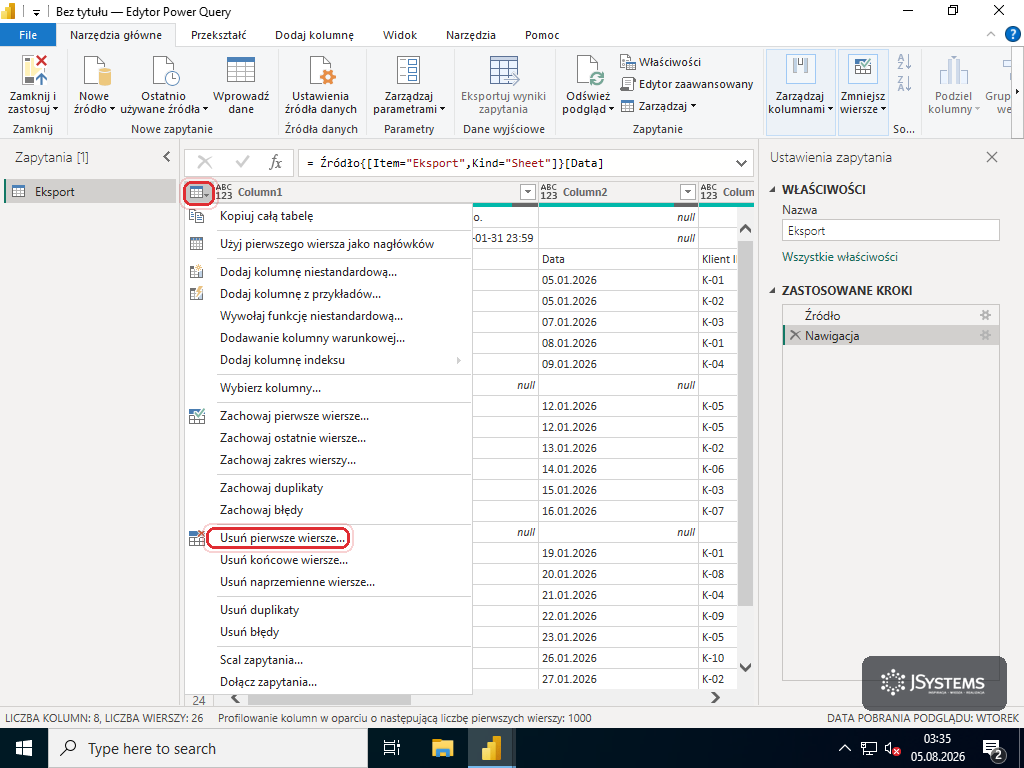Open Power Query help question icon

click(1012, 35)
